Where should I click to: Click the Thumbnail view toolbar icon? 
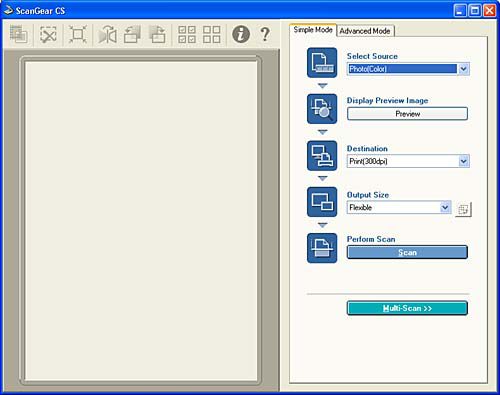pyautogui.click(x=18, y=34)
